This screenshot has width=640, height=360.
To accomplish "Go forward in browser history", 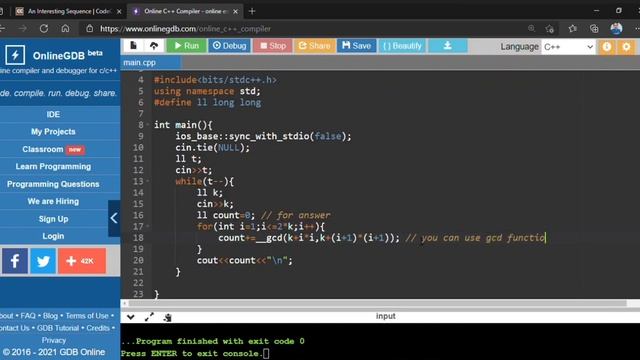I will point(22,29).
